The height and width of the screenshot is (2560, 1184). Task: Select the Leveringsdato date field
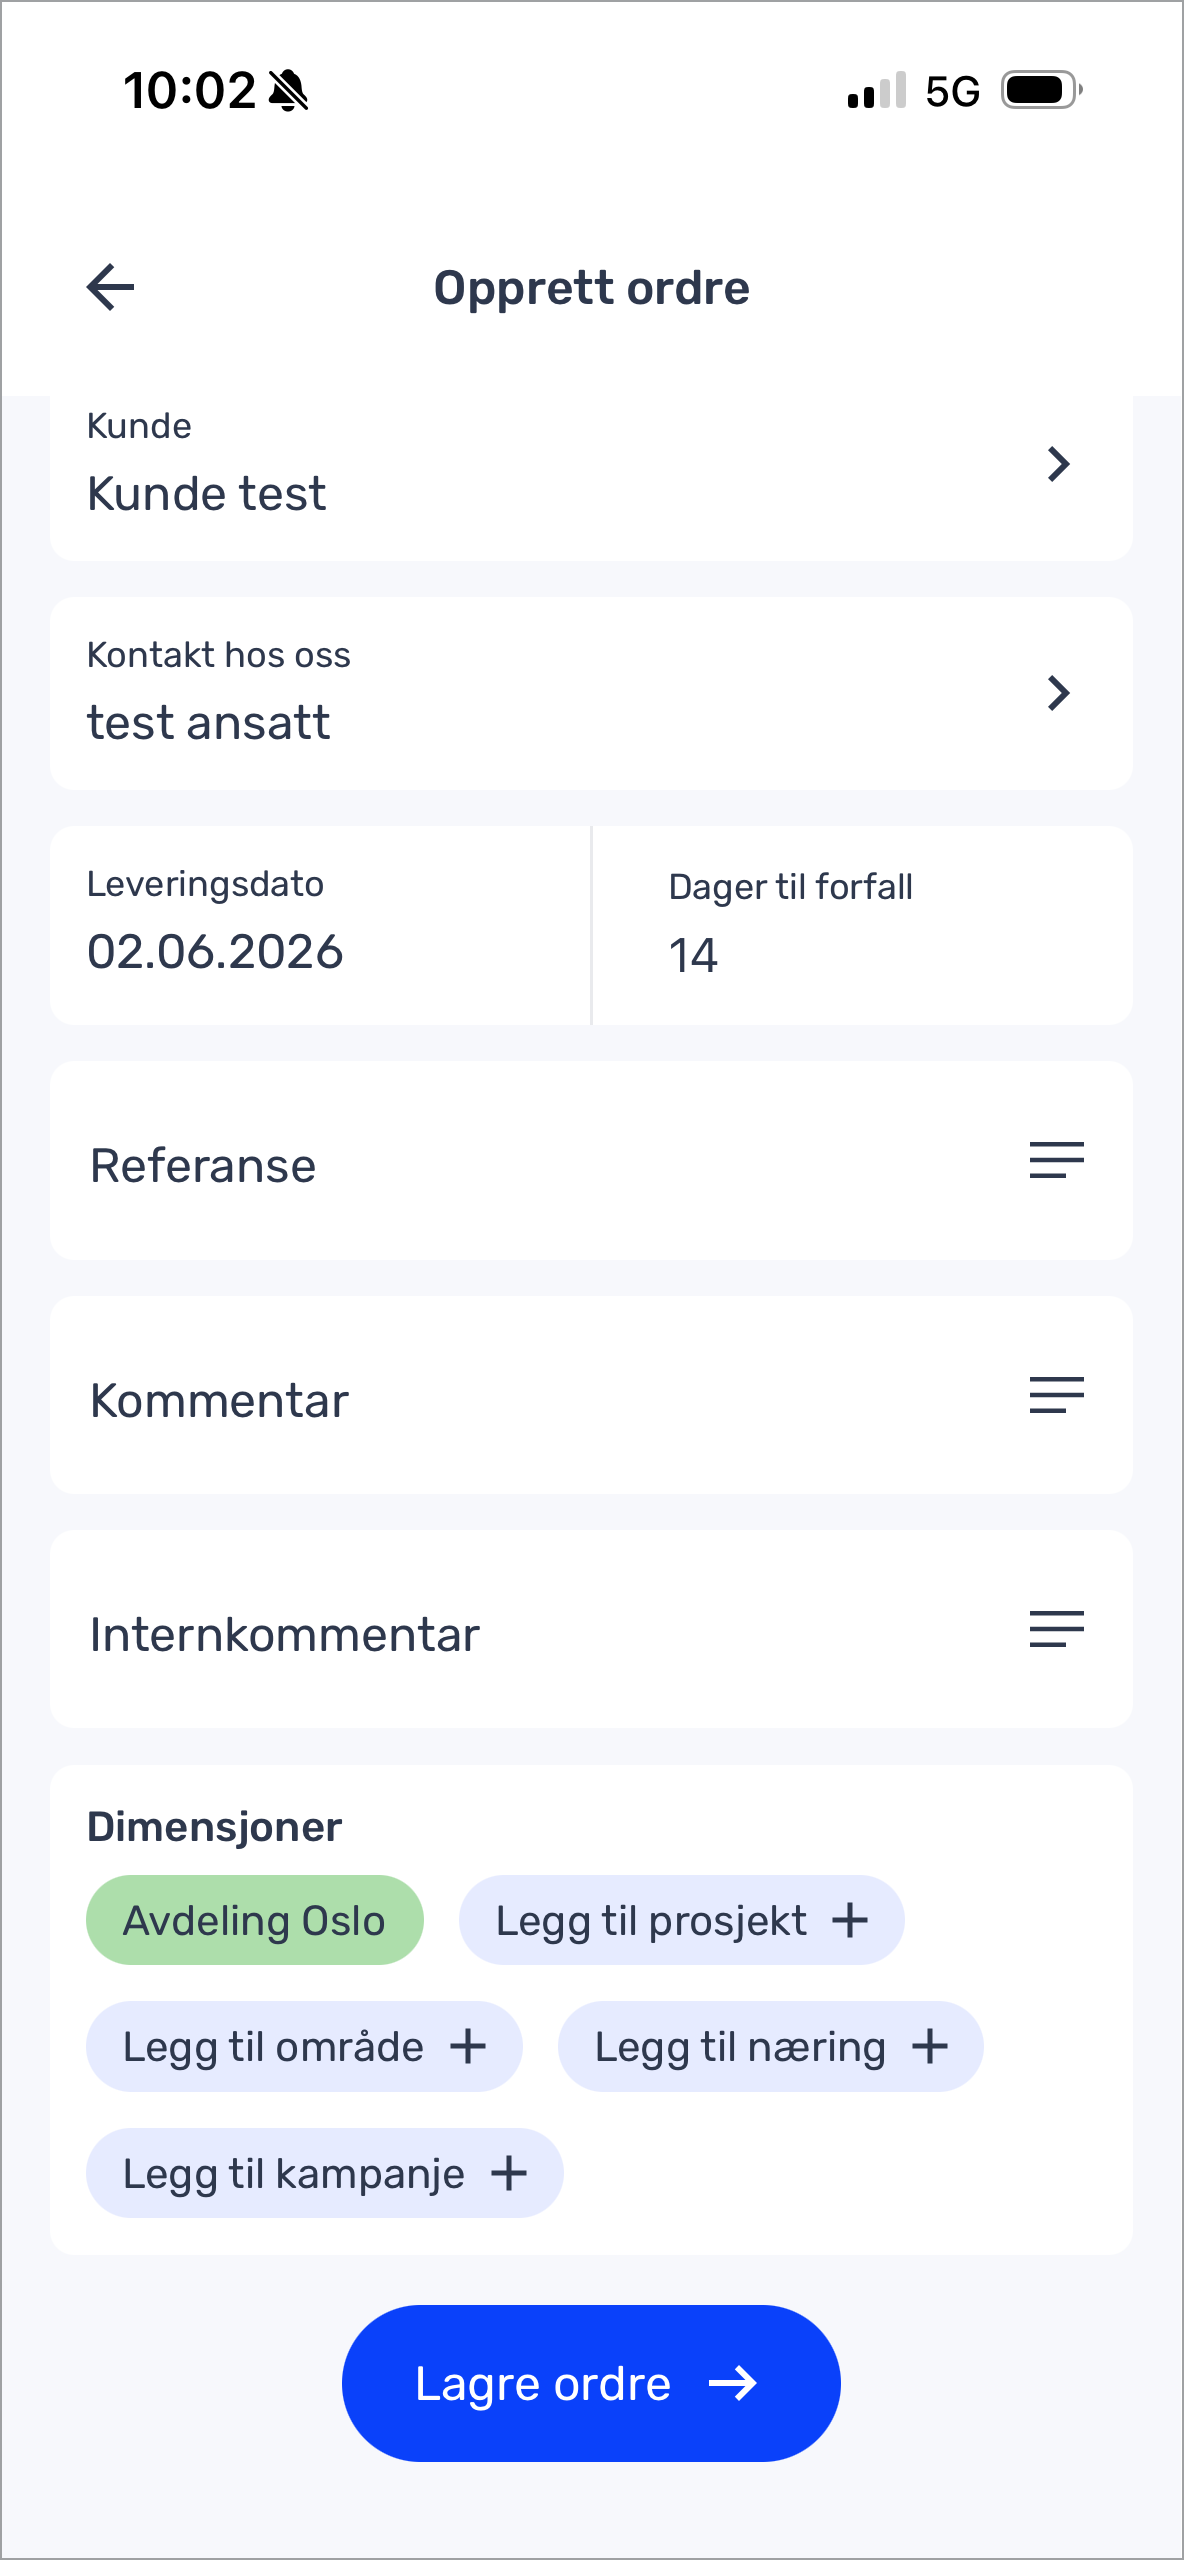[x=320, y=925]
